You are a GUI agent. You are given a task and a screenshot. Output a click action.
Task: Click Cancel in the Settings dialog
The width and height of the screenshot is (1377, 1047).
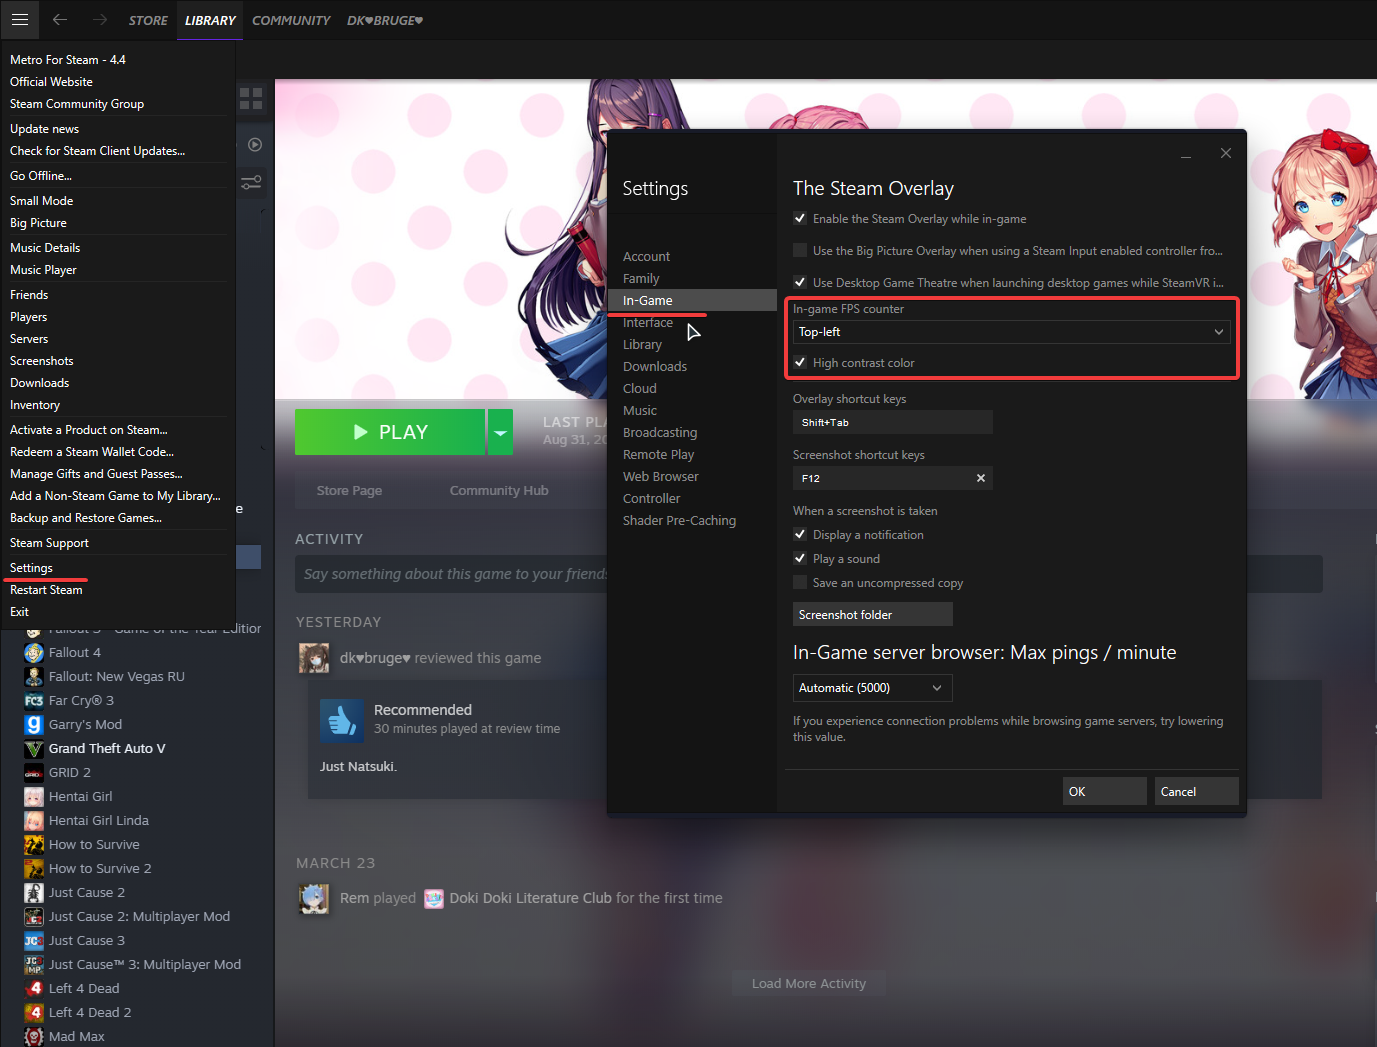[x=1196, y=791]
